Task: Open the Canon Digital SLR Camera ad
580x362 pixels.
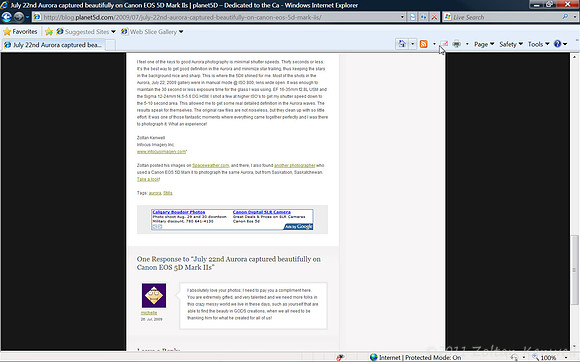Action: pos(262,212)
